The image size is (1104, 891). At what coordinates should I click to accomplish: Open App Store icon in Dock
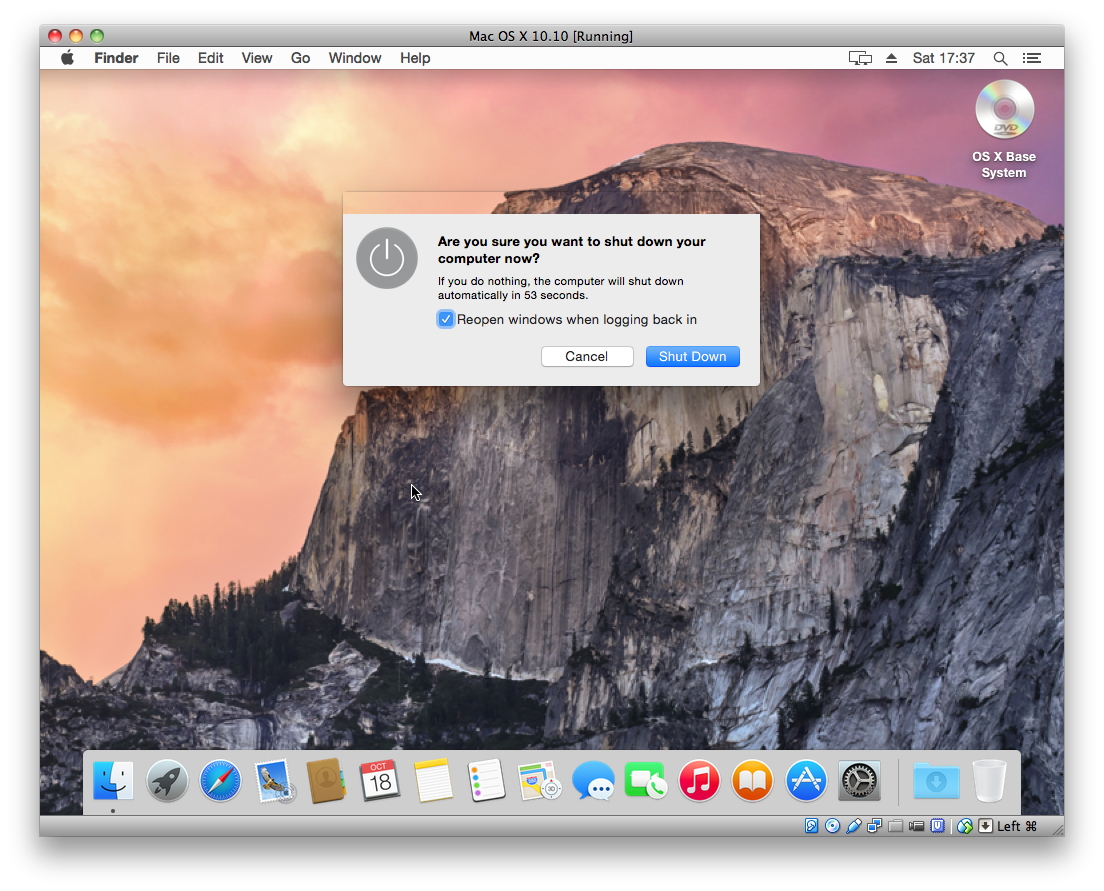point(805,780)
